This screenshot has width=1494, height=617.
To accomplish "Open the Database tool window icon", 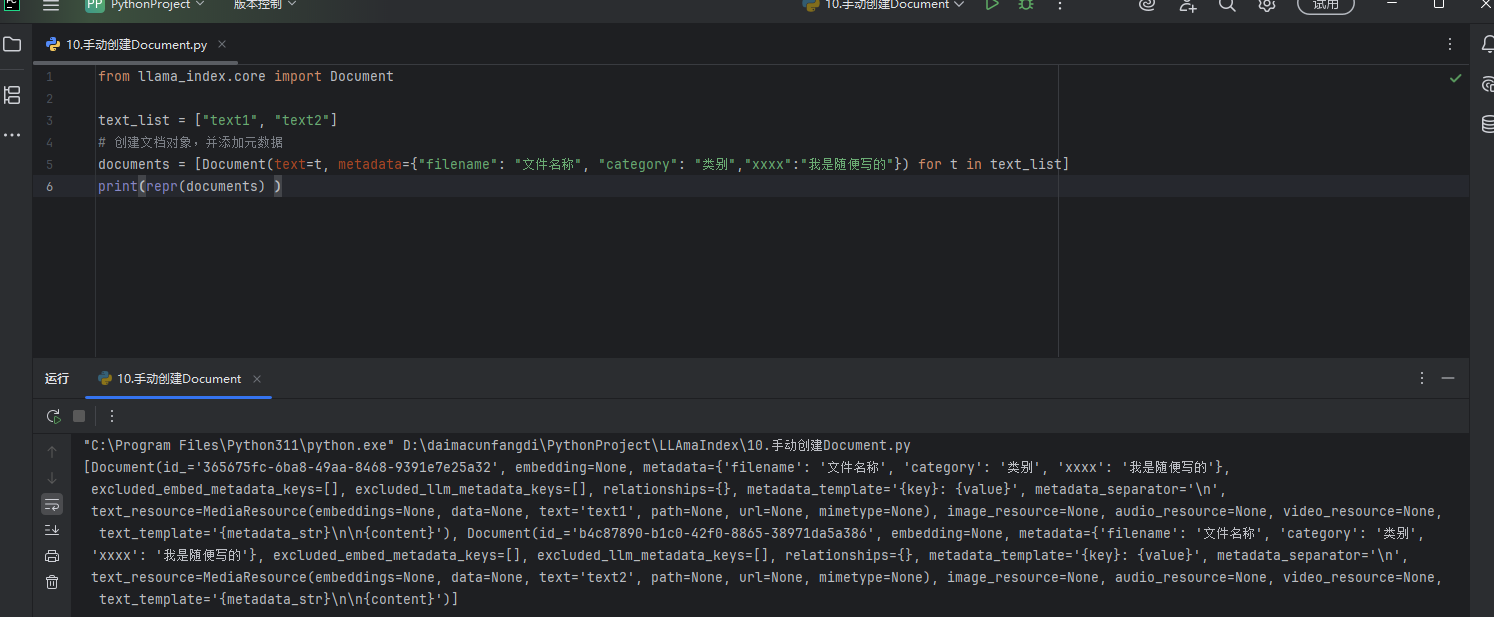I will 1488,124.
